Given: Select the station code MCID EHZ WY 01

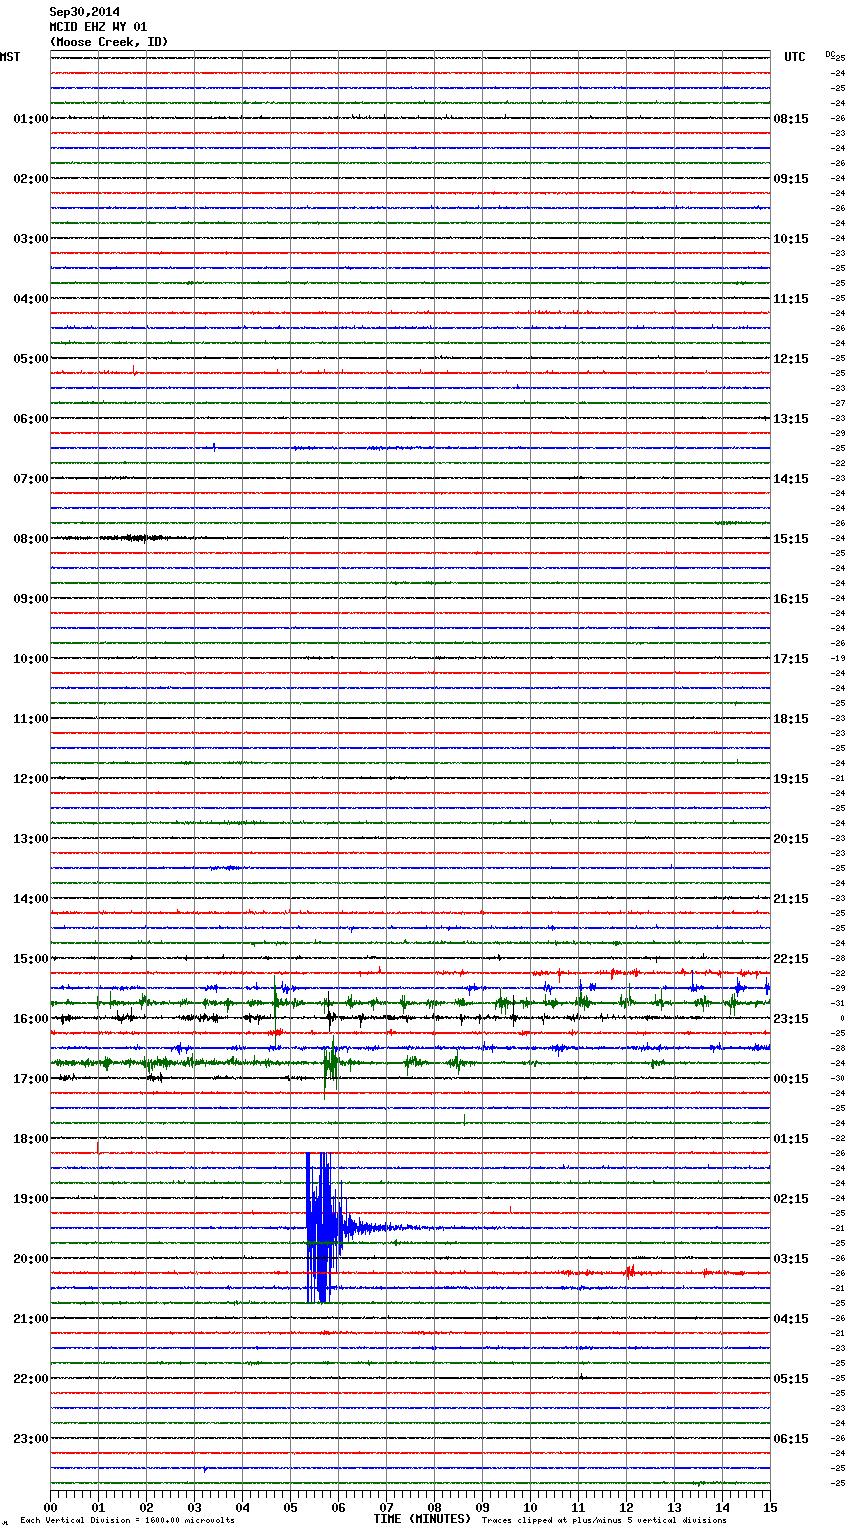Looking at the screenshot, I should pos(99,27).
